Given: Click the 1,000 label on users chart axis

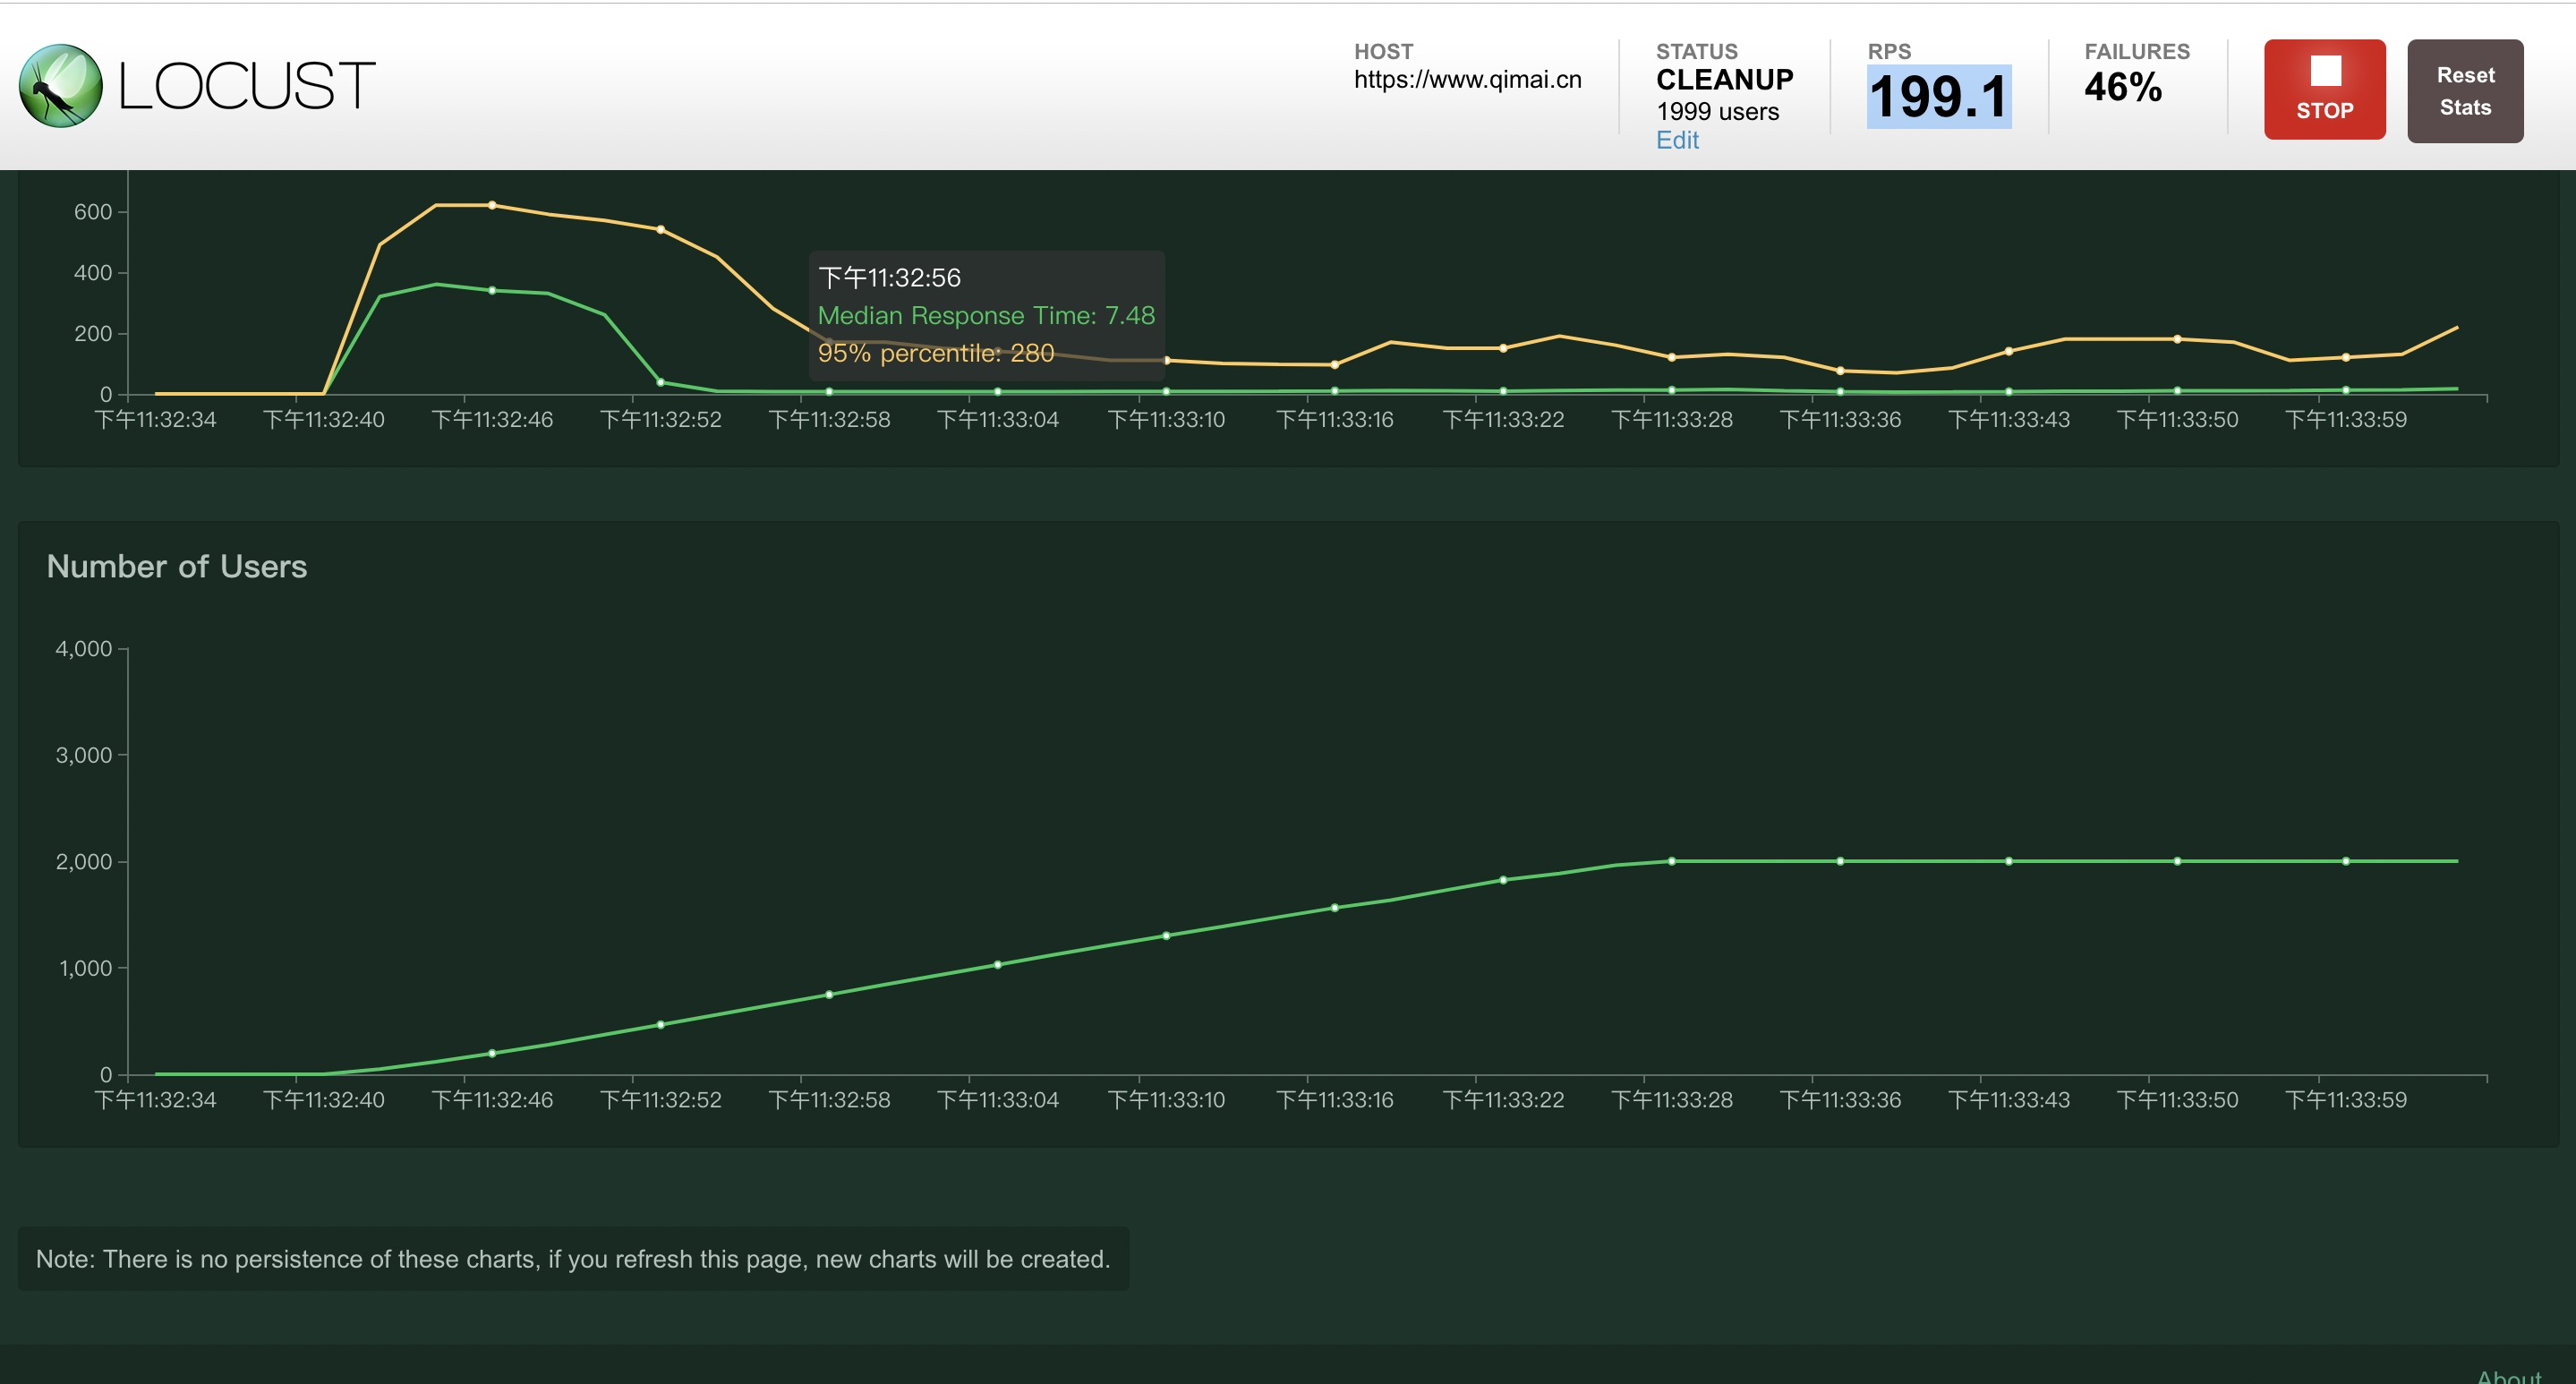Looking at the screenshot, I should [85, 968].
